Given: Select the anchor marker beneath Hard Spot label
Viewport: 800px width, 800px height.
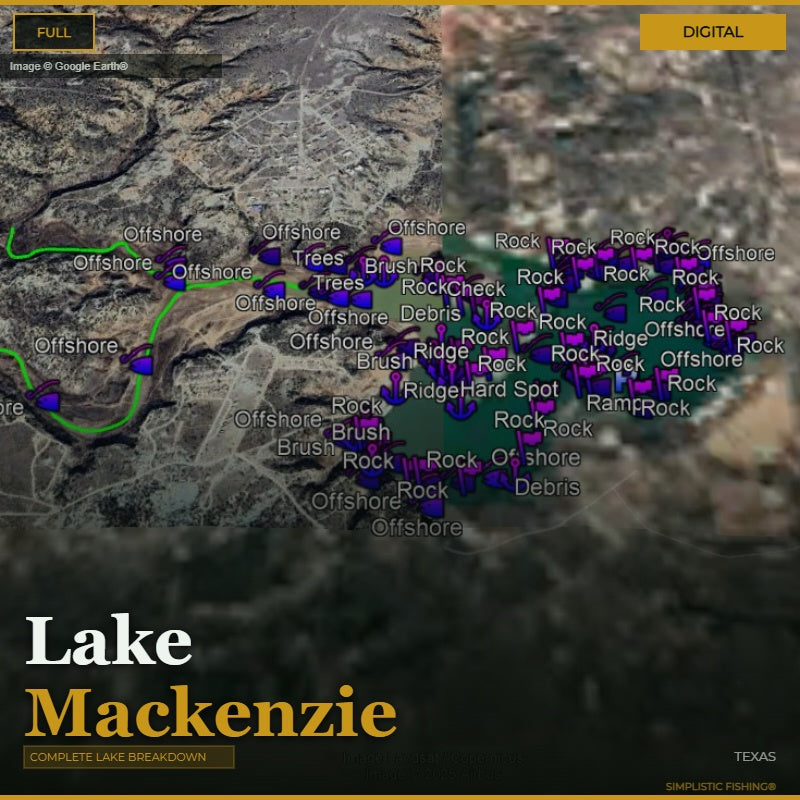Looking at the screenshot, I should point(461,409).
